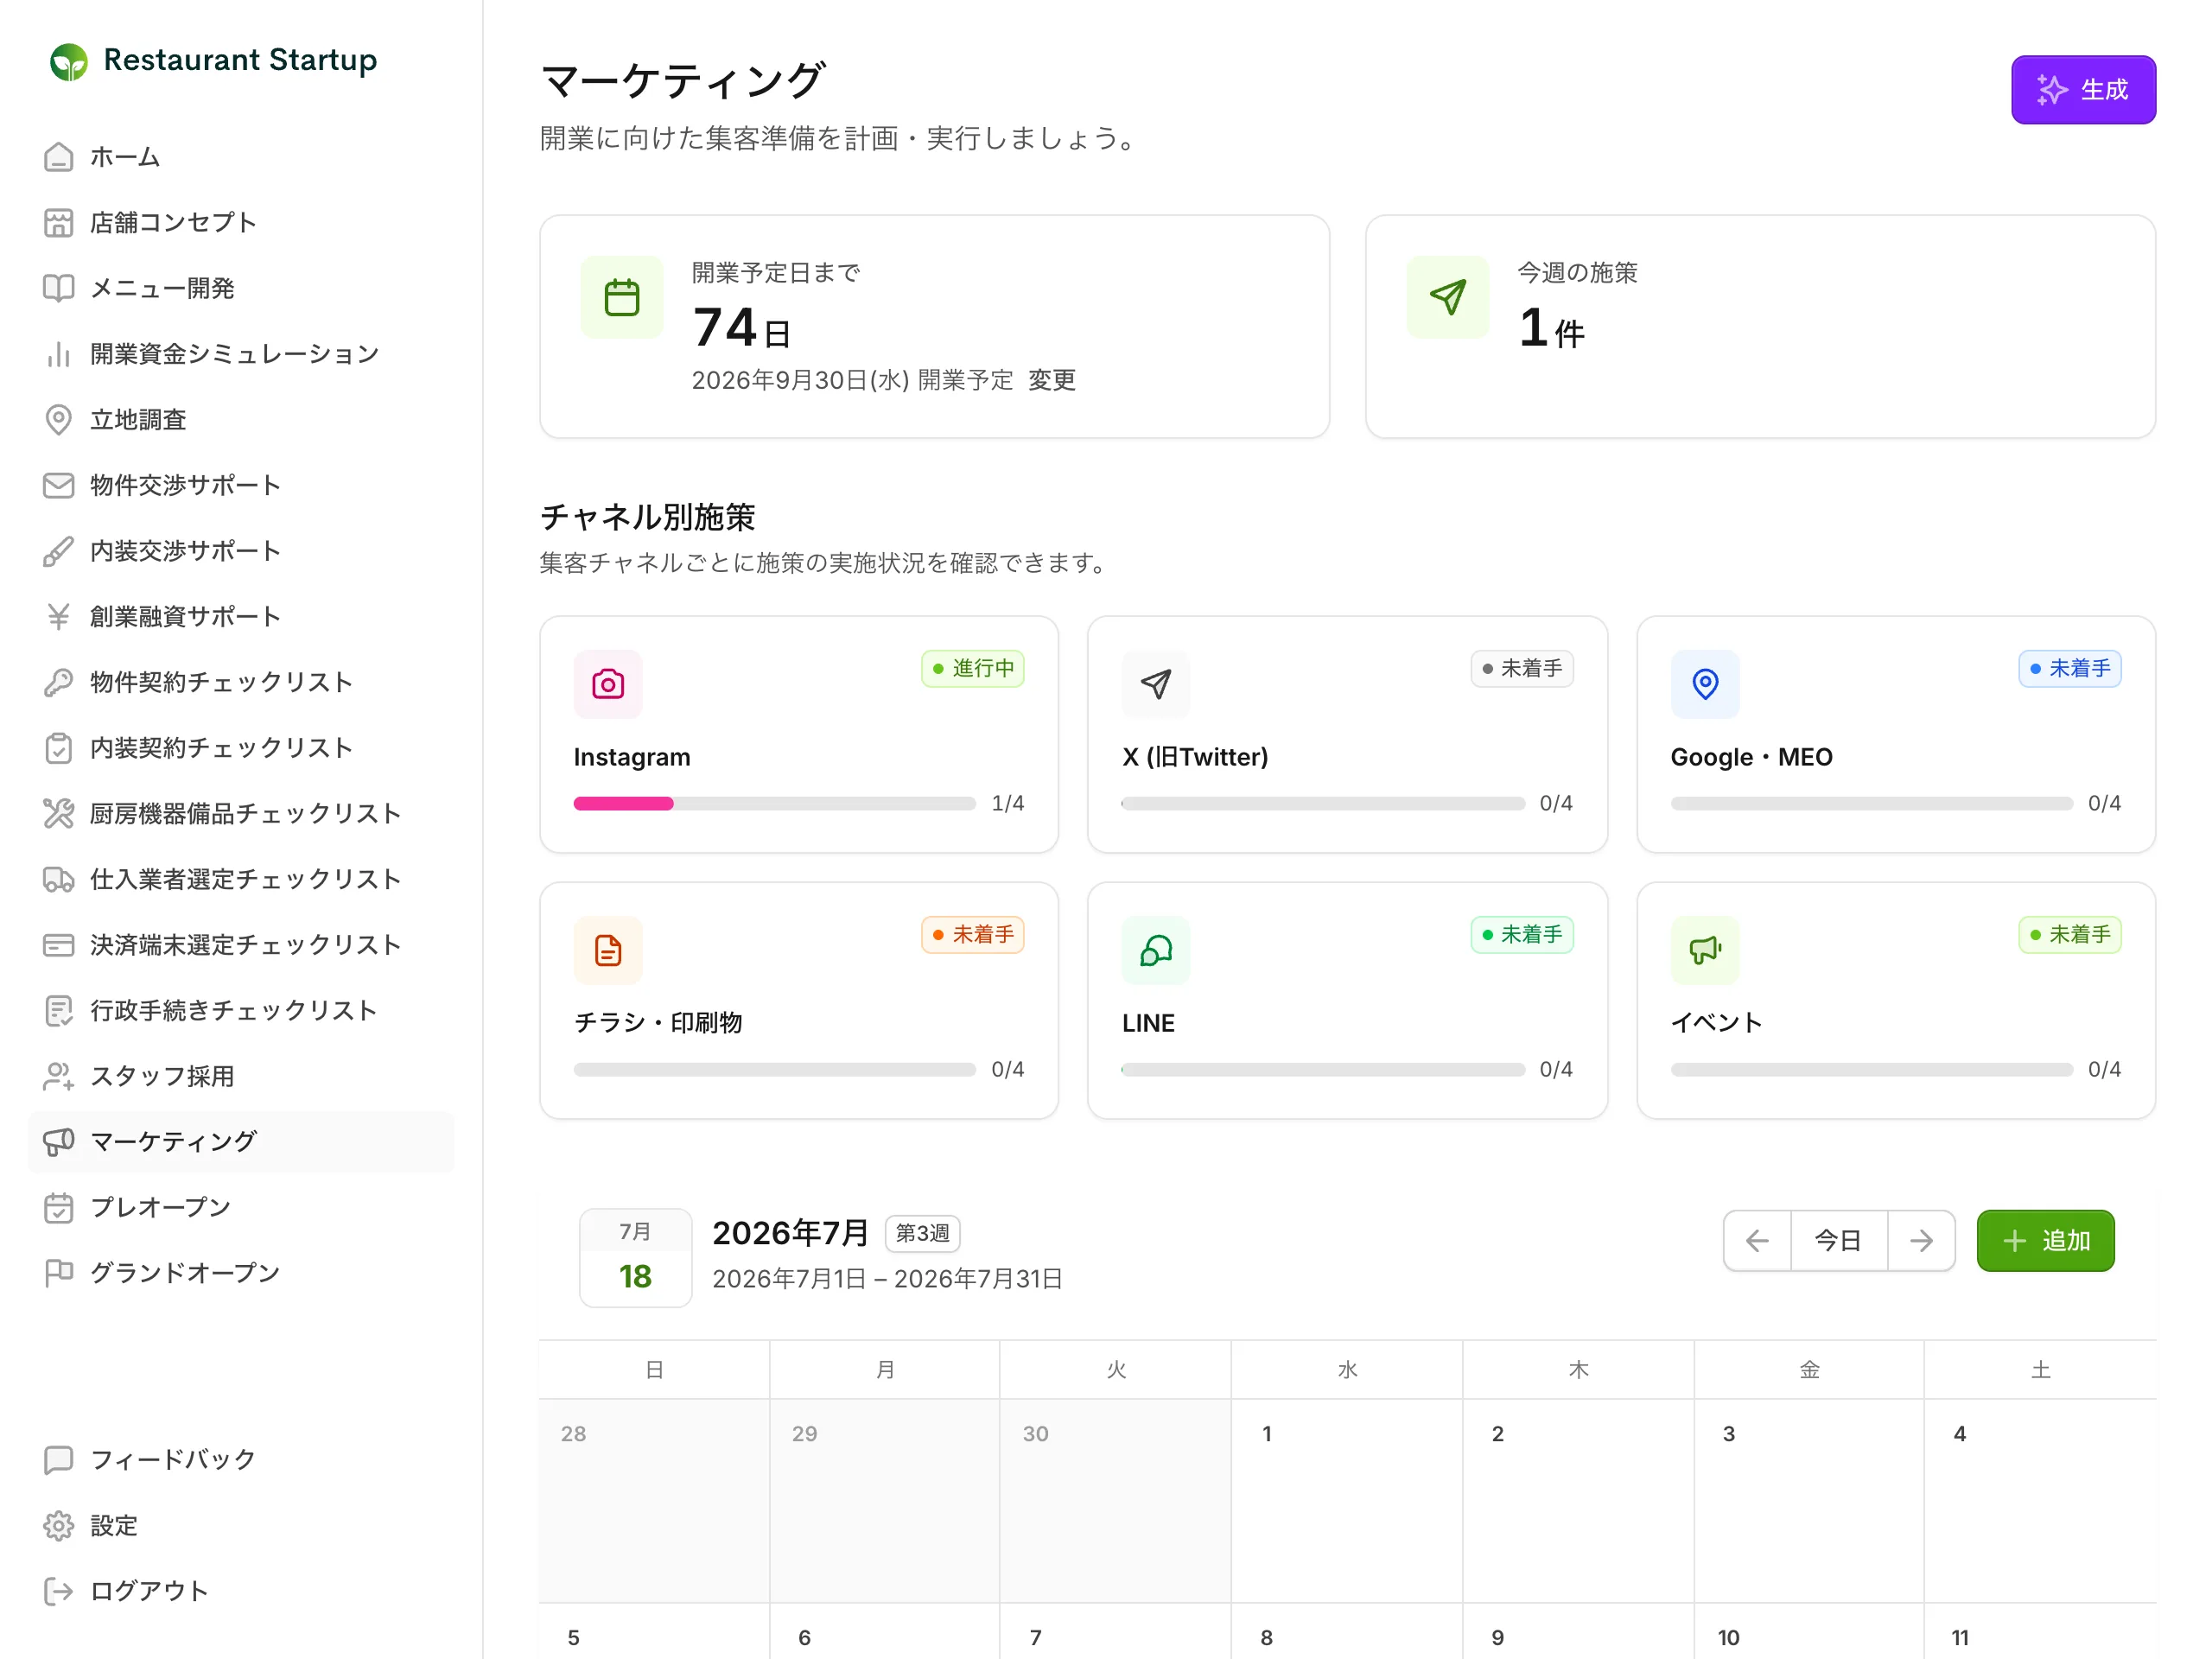Click the 未着手 badge on チラシ・印刷物 card
The height and width of the screenshot is (1659, 2212).
coord(972,934)
